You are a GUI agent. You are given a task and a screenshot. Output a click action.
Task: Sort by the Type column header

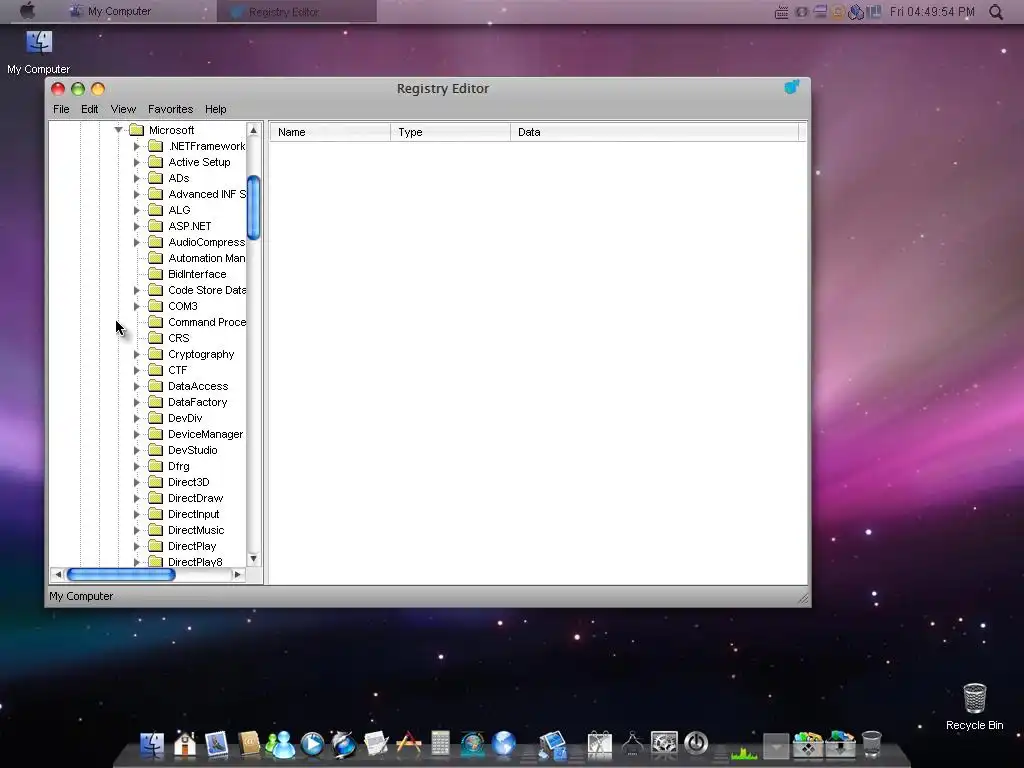click(450, 132)
